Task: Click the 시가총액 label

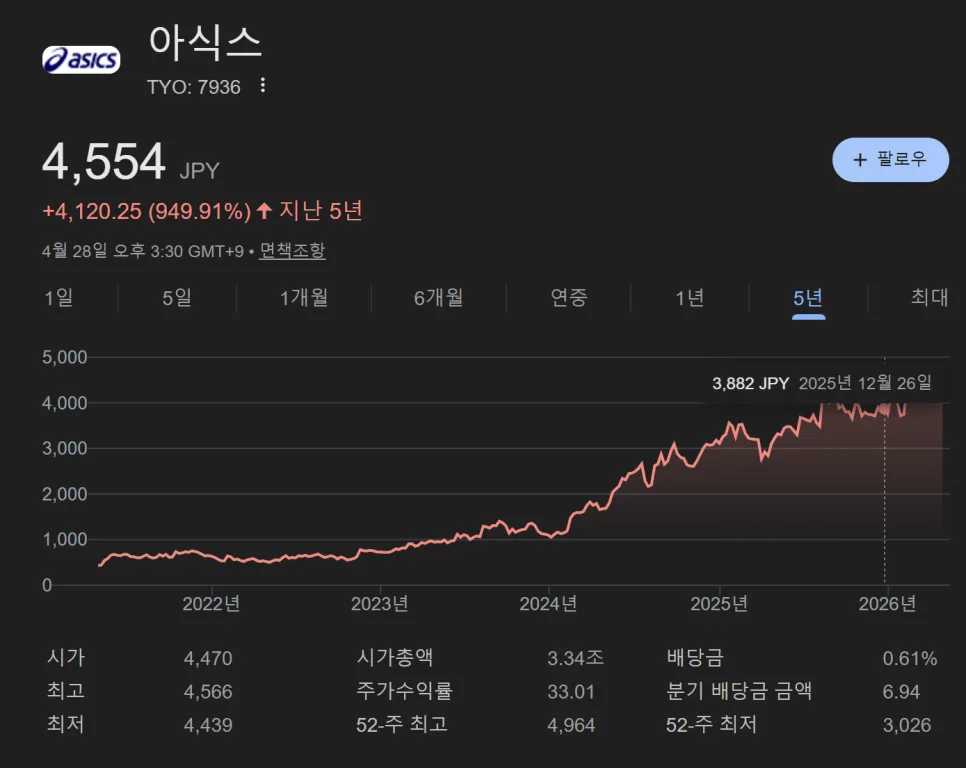Action: pyautogui.click(x=395, y=657)
